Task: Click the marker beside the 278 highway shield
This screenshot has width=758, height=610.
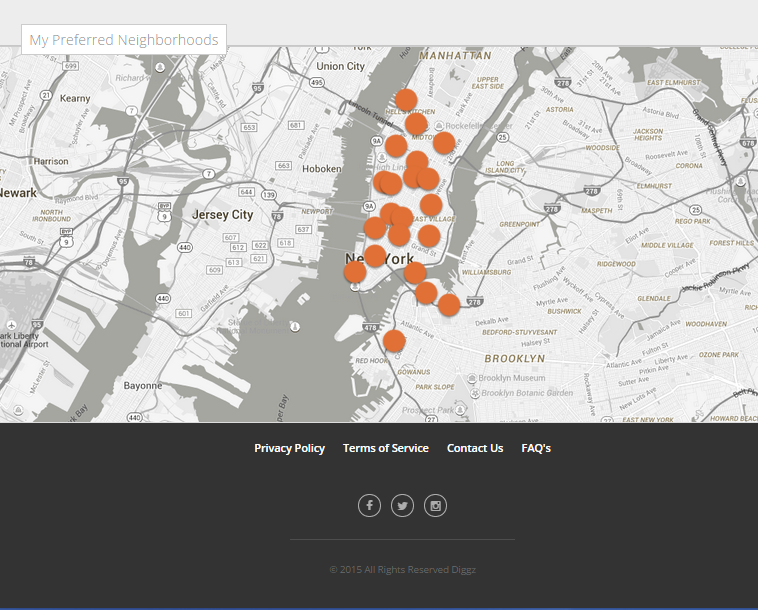Action: 449,305
